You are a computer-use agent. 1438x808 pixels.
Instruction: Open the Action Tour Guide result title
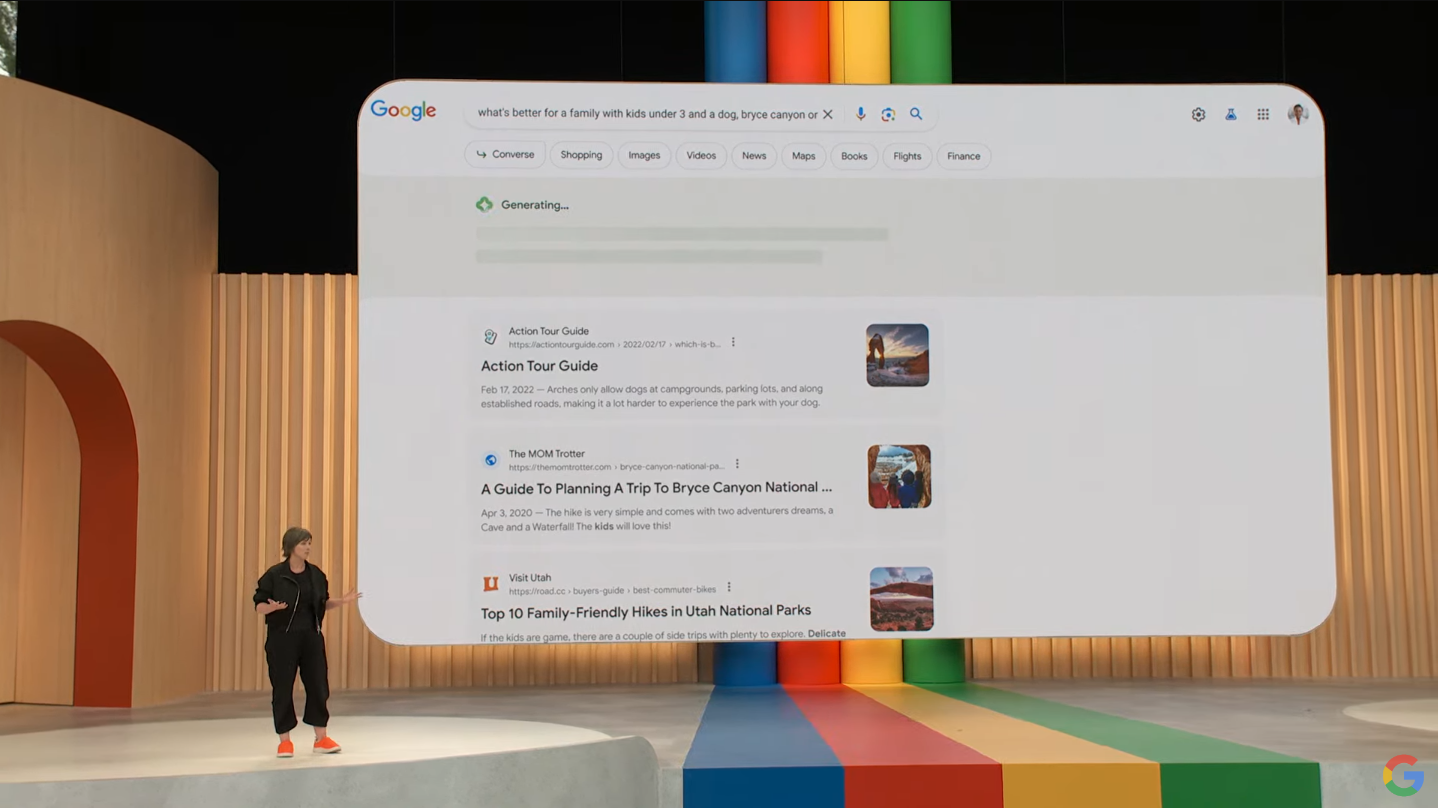pyautogui.click(x=539, y=366)
